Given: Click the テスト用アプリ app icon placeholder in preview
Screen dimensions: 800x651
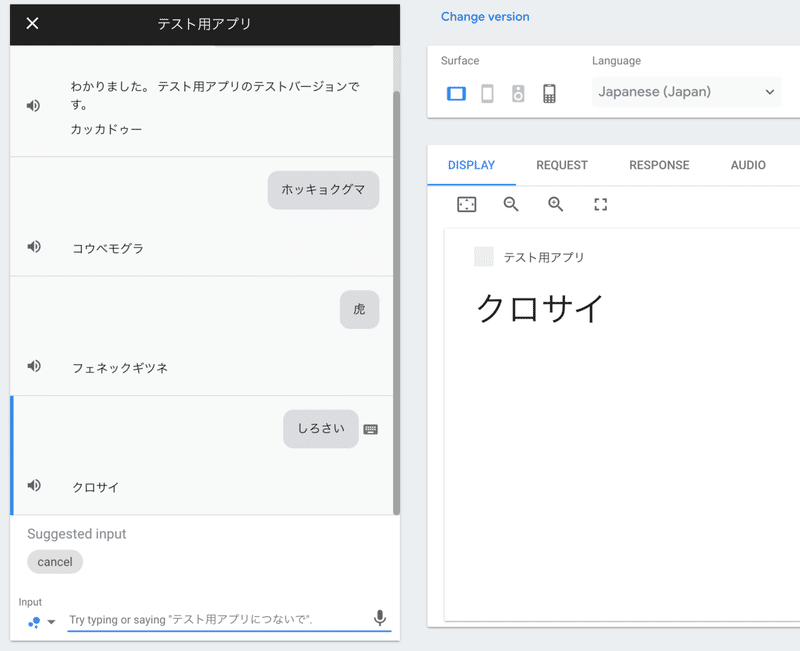Looking at the screenshot, I should 484,257.
